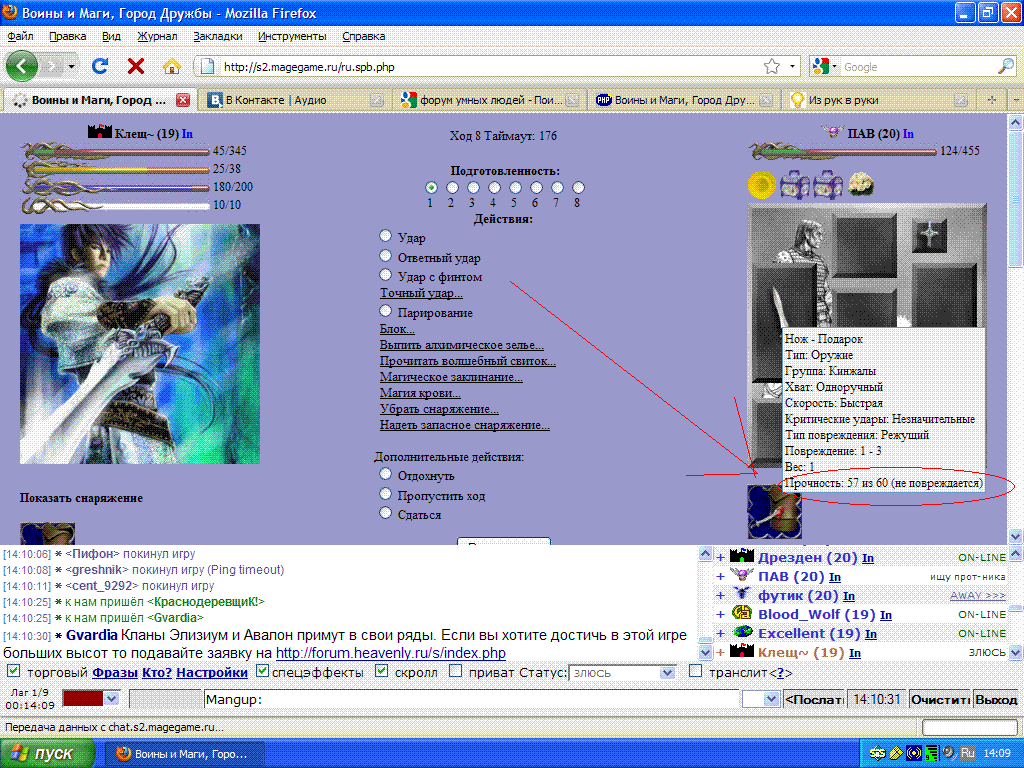Open the new tab button in tab bar

pyautogui.click(x=992, y=100)
